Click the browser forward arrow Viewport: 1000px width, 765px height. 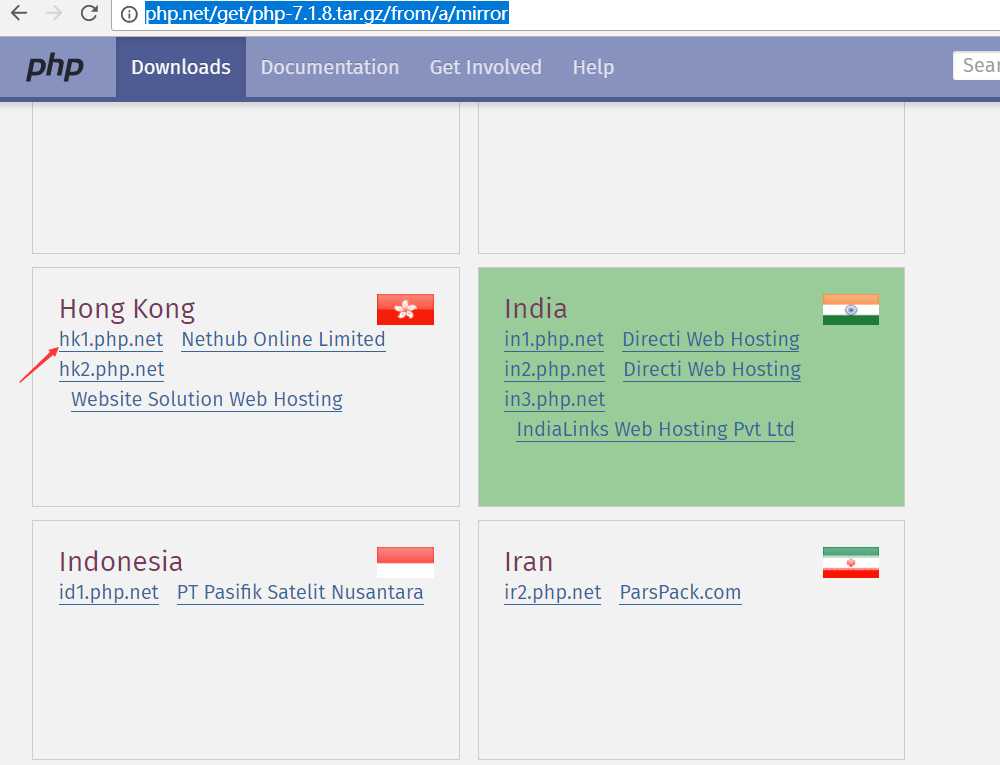(x=54, y=13)
